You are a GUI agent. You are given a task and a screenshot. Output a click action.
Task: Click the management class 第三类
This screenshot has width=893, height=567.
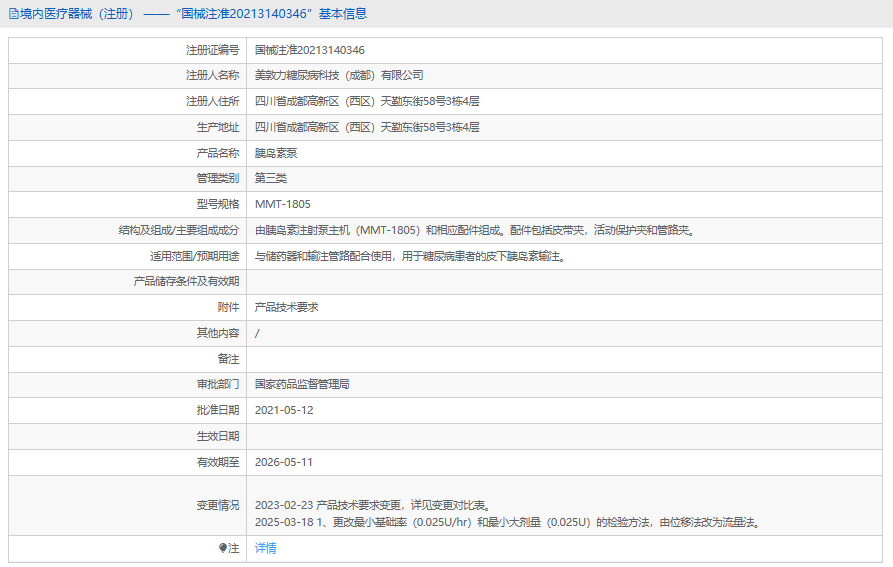[271, 178]
